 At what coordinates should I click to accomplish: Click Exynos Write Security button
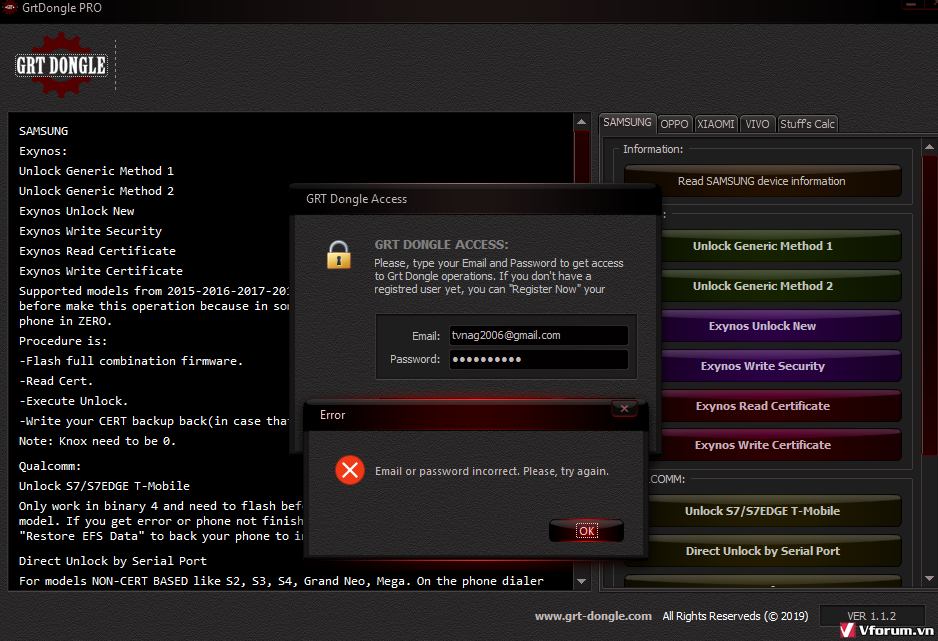[x=781, y=366]
